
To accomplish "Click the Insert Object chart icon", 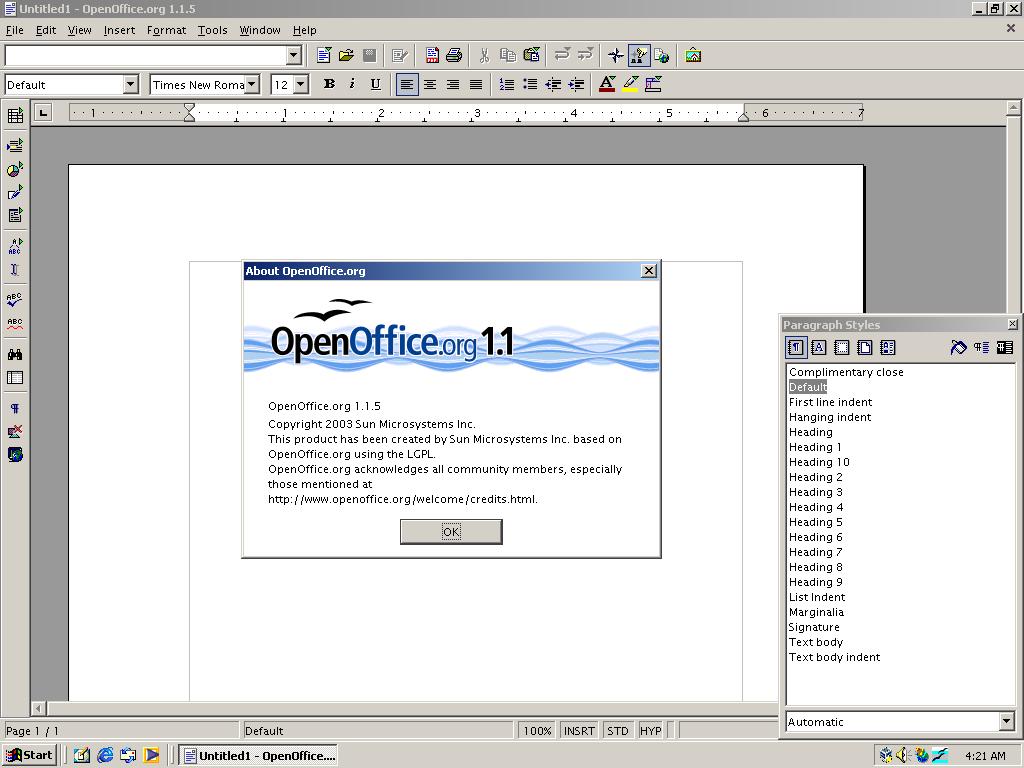I will pyautogui.click(x=15, y=169).
